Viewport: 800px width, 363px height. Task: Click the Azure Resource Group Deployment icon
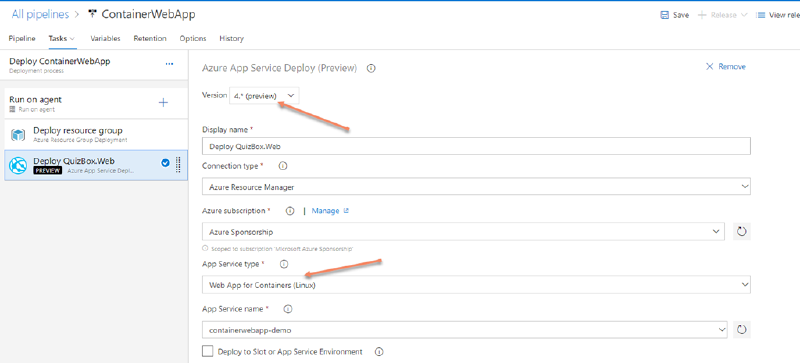18,135
